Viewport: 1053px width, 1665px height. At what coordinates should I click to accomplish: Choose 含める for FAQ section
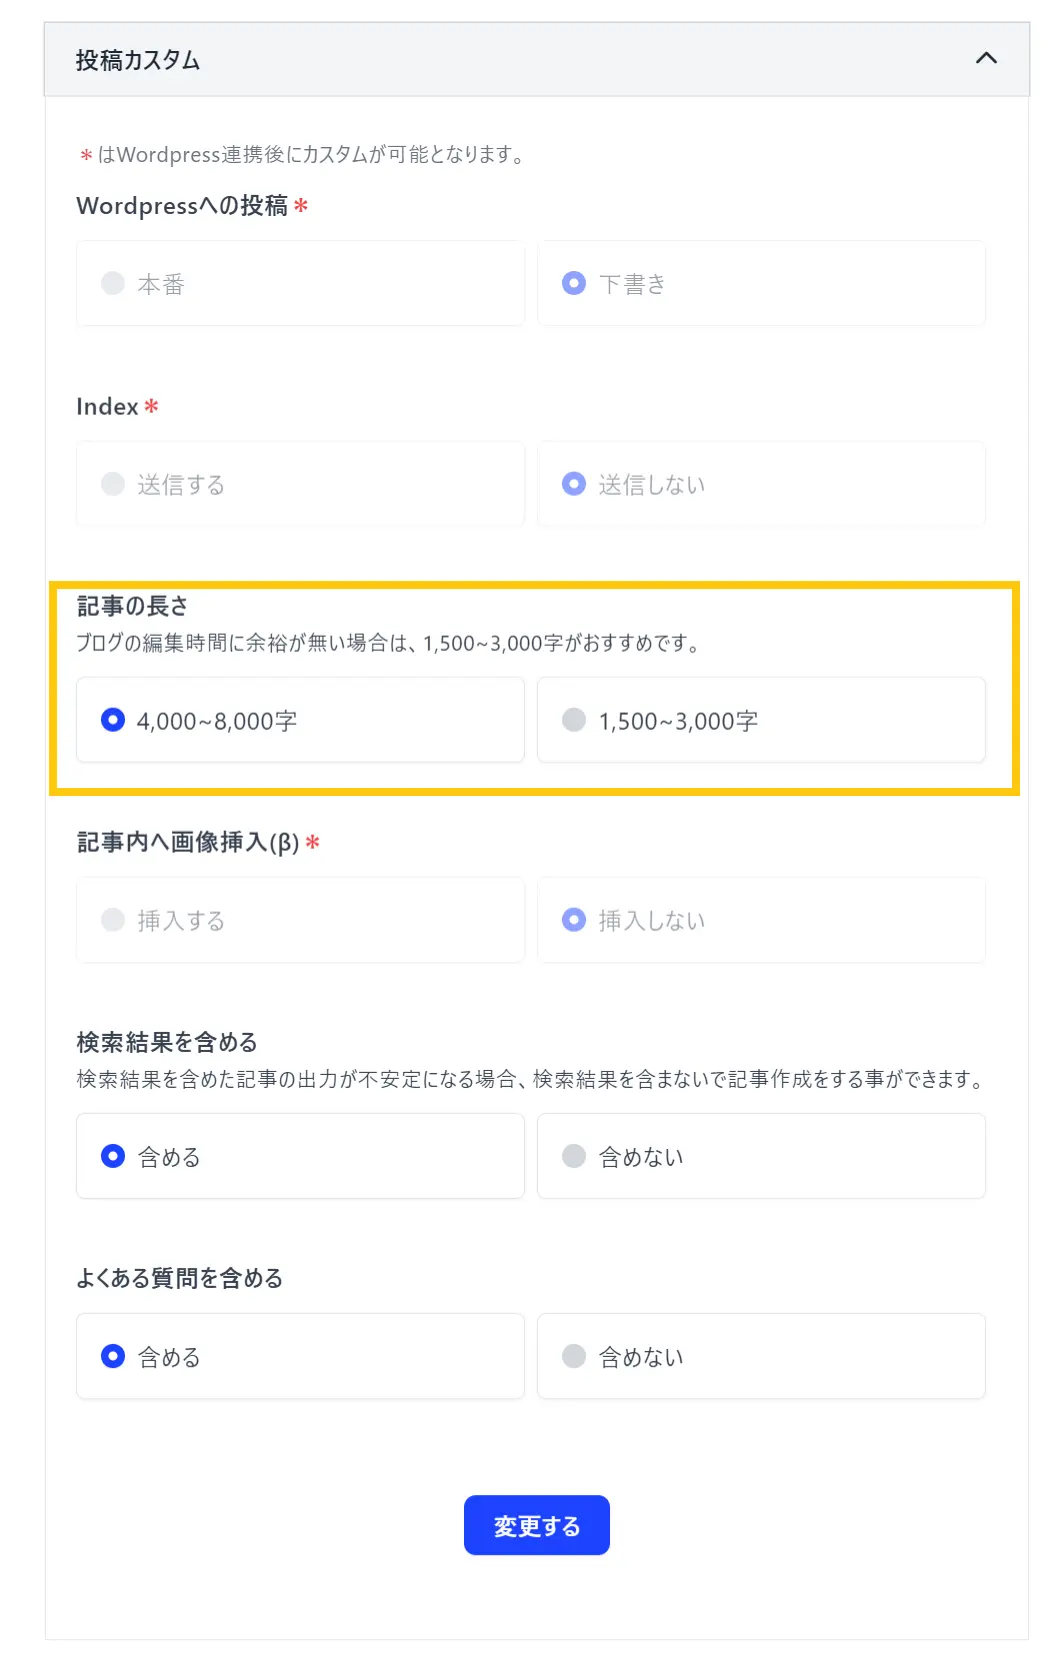tap(113, 1357)
